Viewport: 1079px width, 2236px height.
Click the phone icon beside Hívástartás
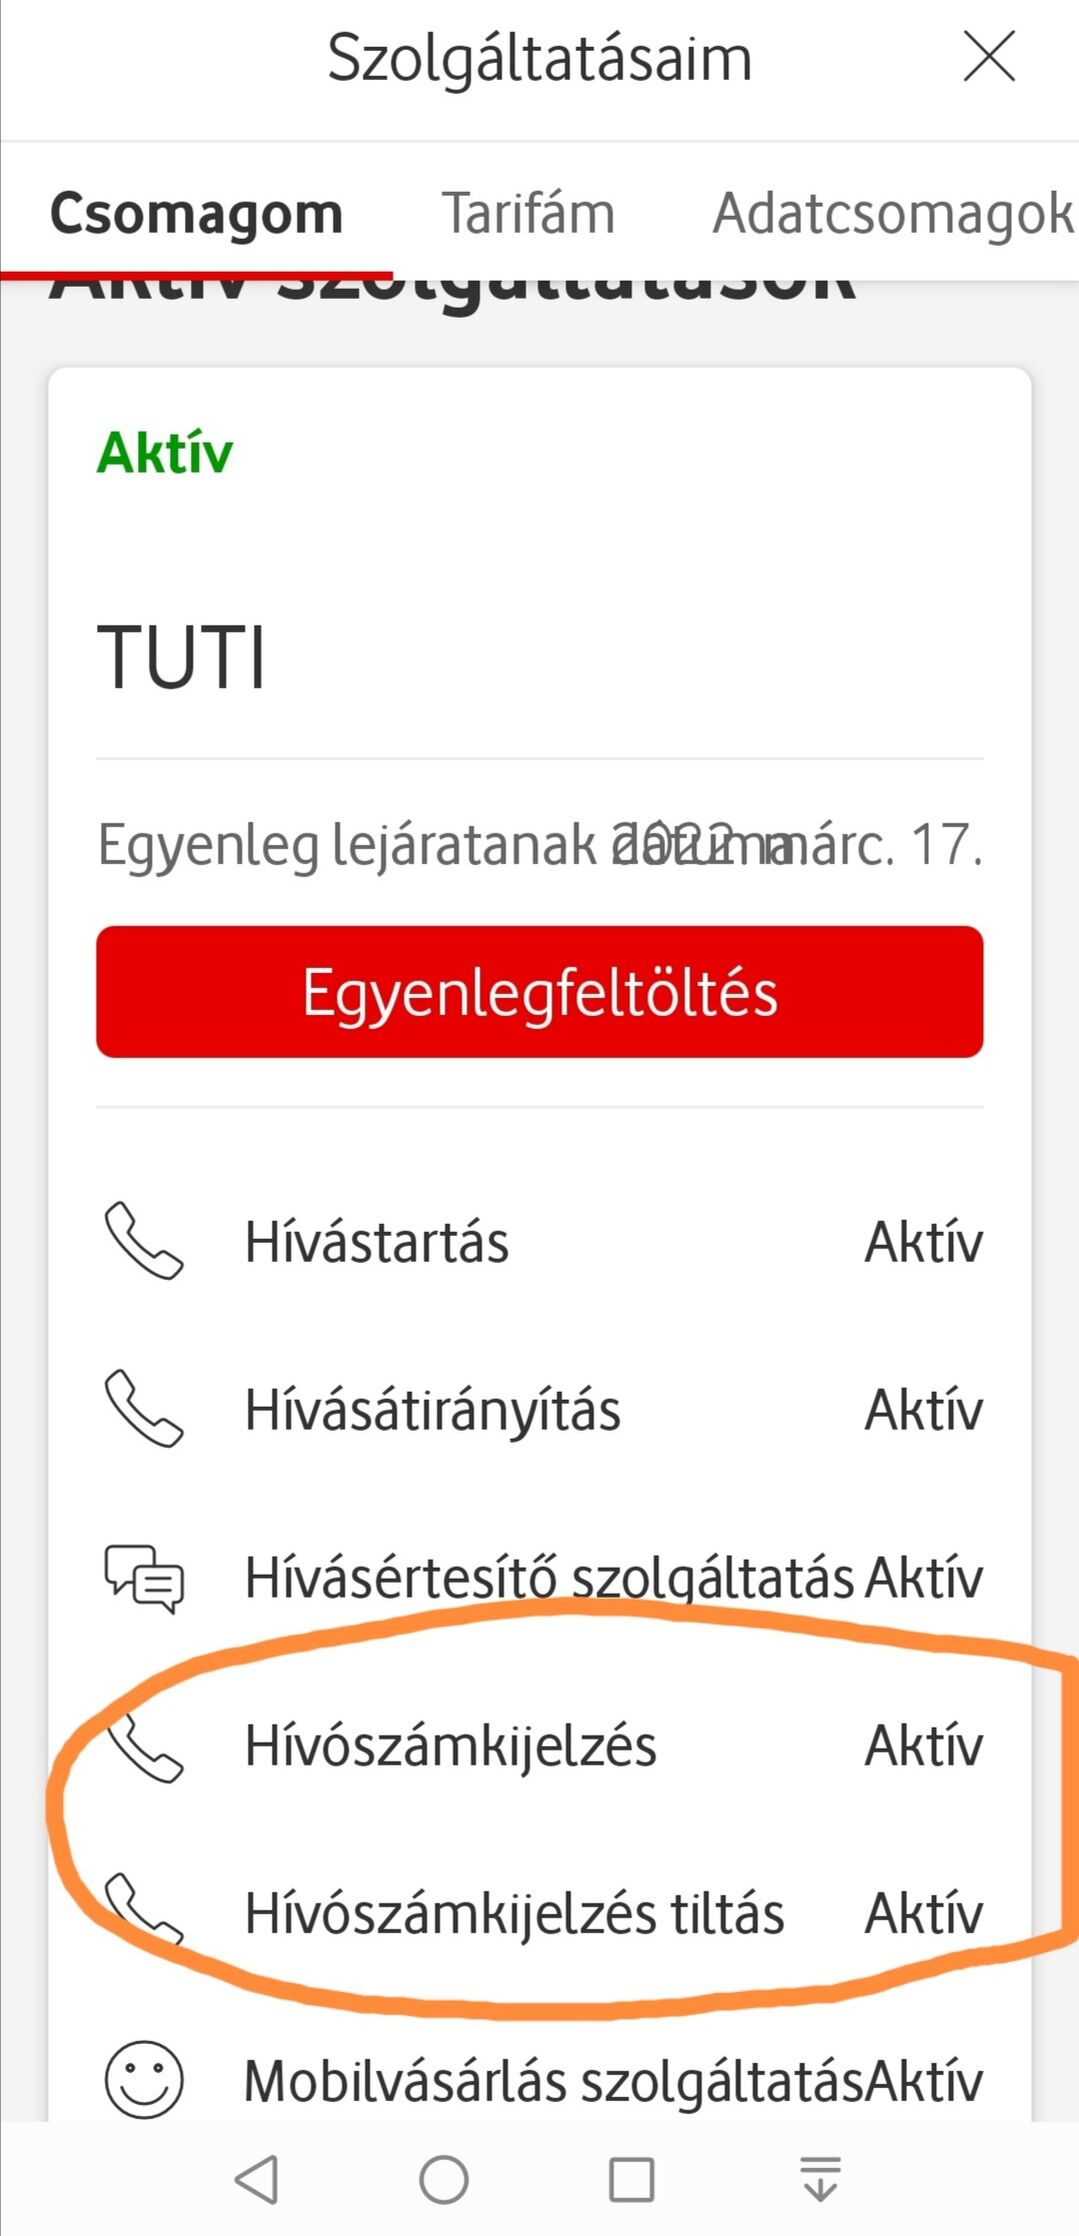144,1241
